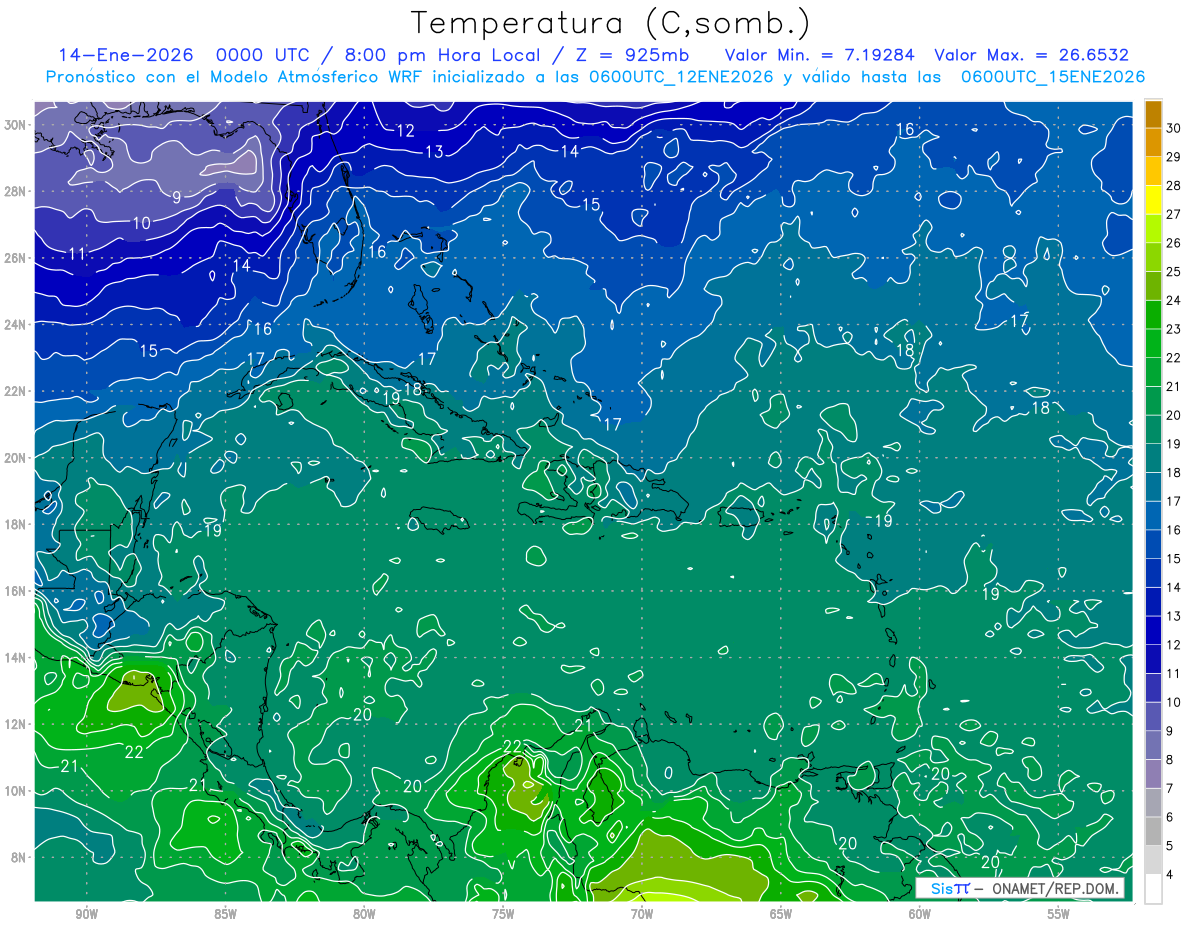Click the legend scale value '30'
Image resolution: width=1200 pixels, height=927 pixels.
[1174, 129]
